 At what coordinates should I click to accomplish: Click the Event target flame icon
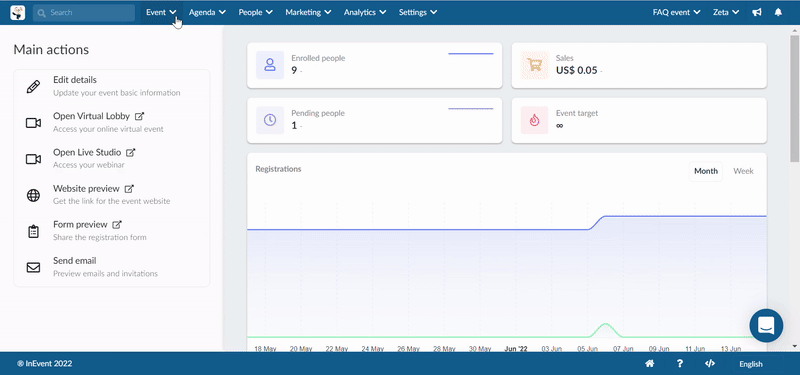[534, 120]
